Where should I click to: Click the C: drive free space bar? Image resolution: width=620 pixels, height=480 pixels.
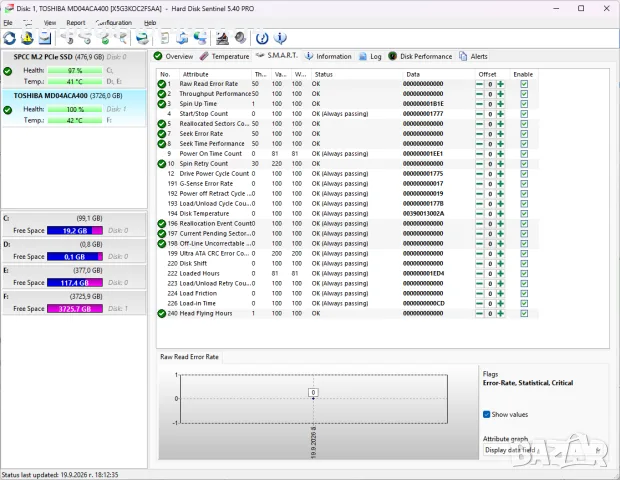(x=75, y=231)
